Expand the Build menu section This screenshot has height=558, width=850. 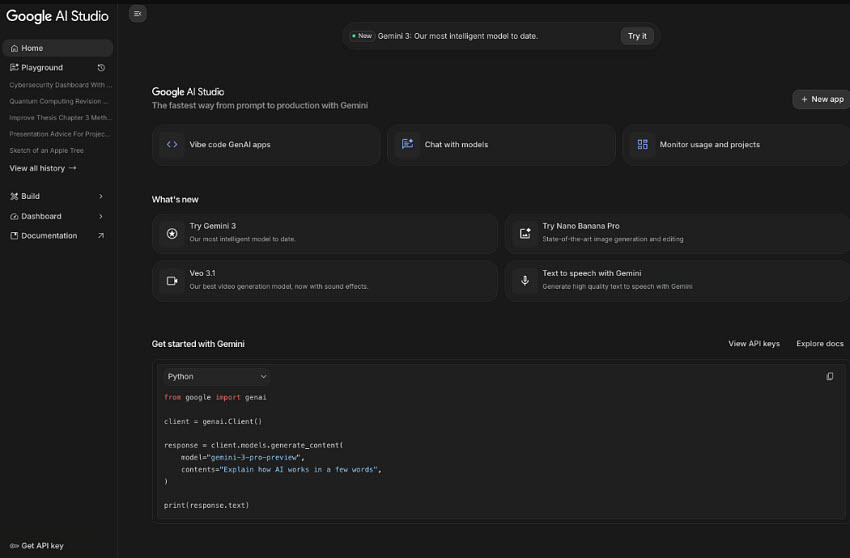pos(57,196)
